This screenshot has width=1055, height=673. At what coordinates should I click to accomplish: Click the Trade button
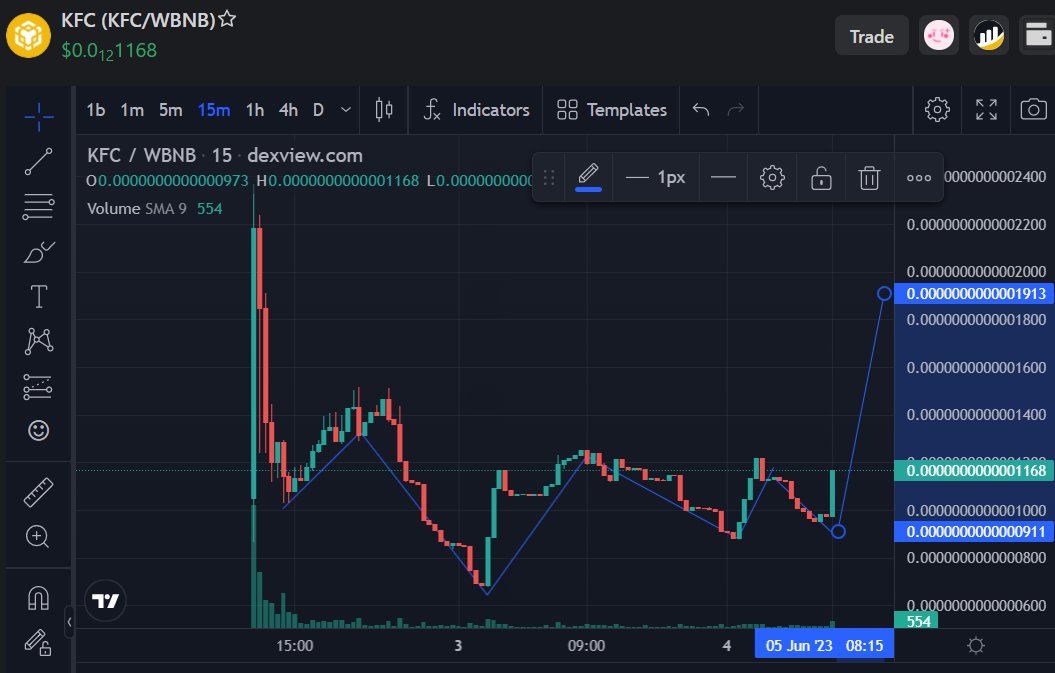(x=871, y=36)
